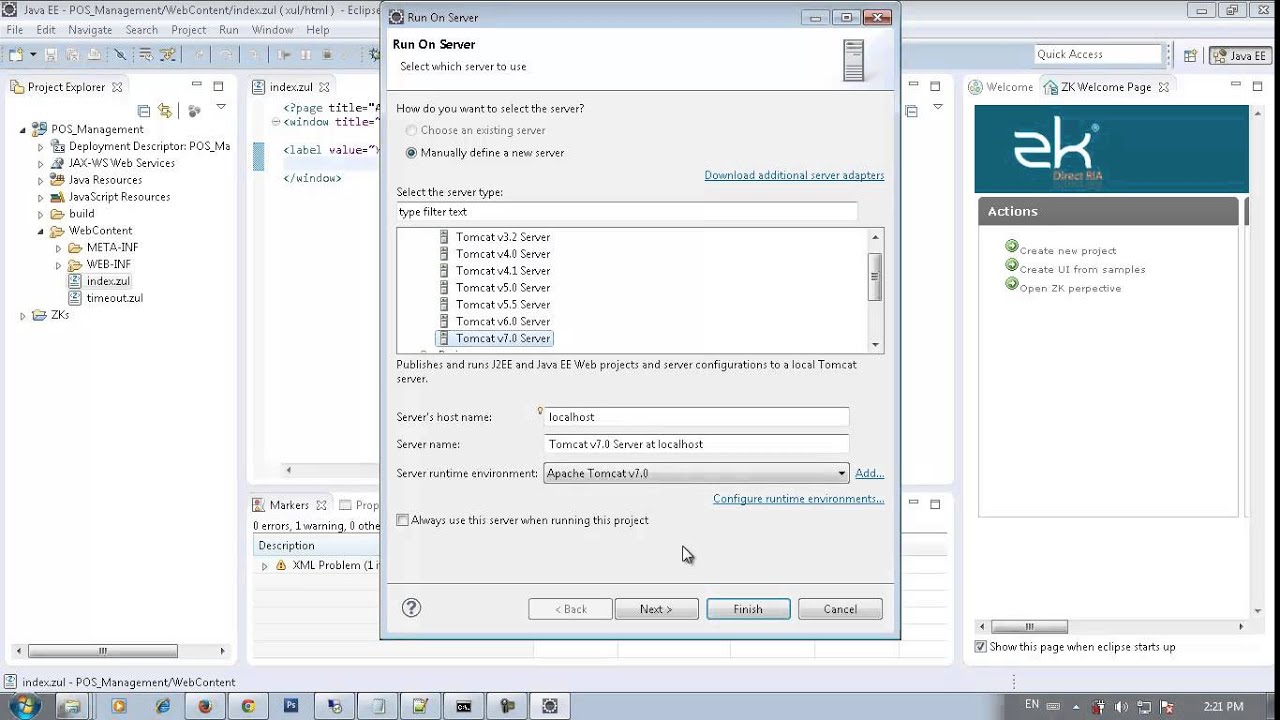This screenshot has width=1280, height=720.
Task: Open the Edit menu
Action: click(46, 30)
